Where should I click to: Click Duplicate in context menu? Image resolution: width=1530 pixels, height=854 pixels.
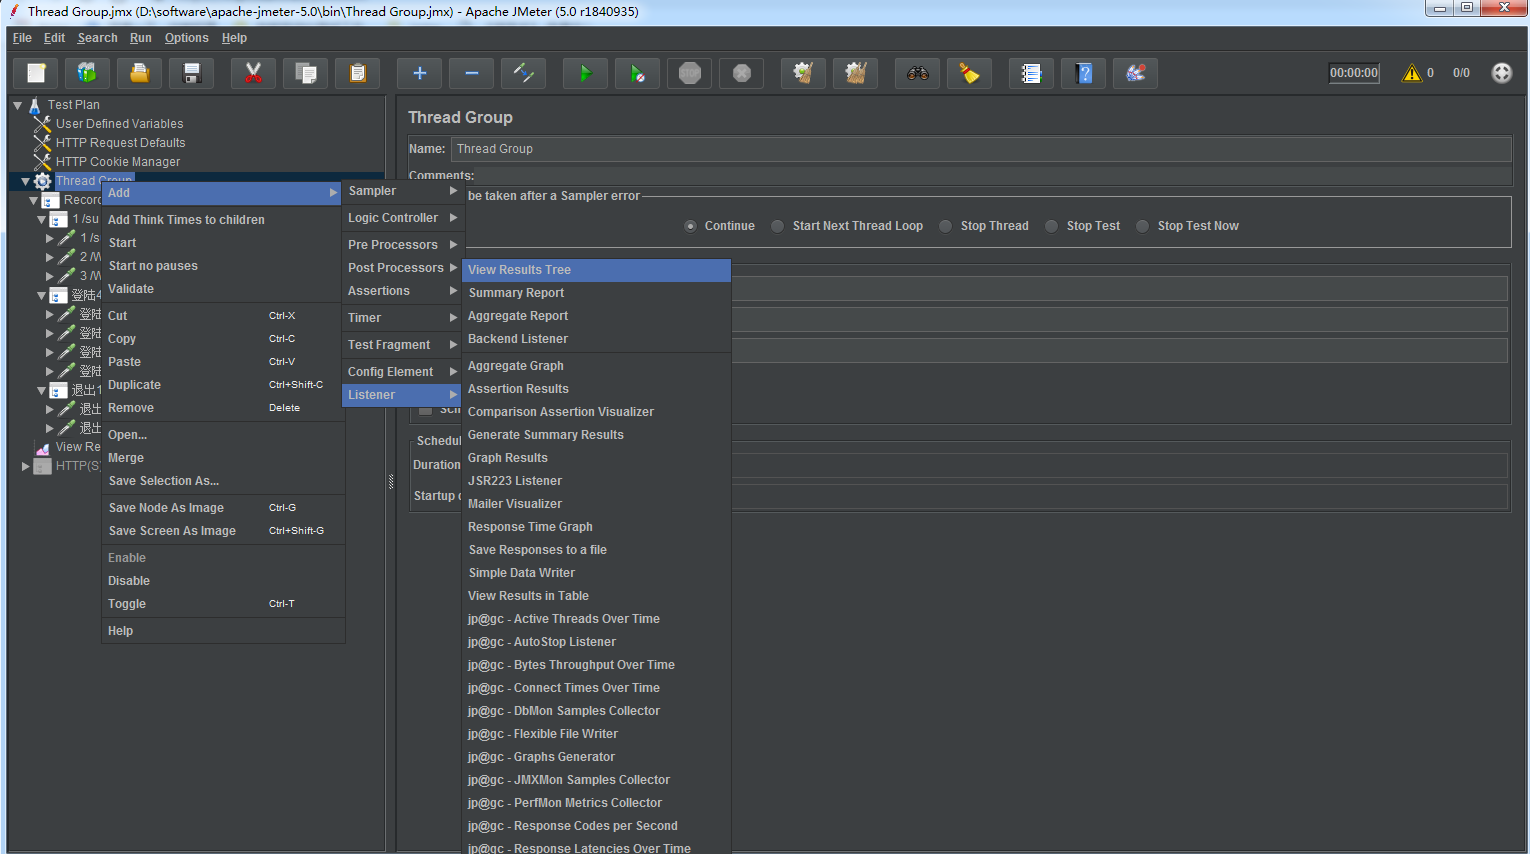(x=222, y=385)
